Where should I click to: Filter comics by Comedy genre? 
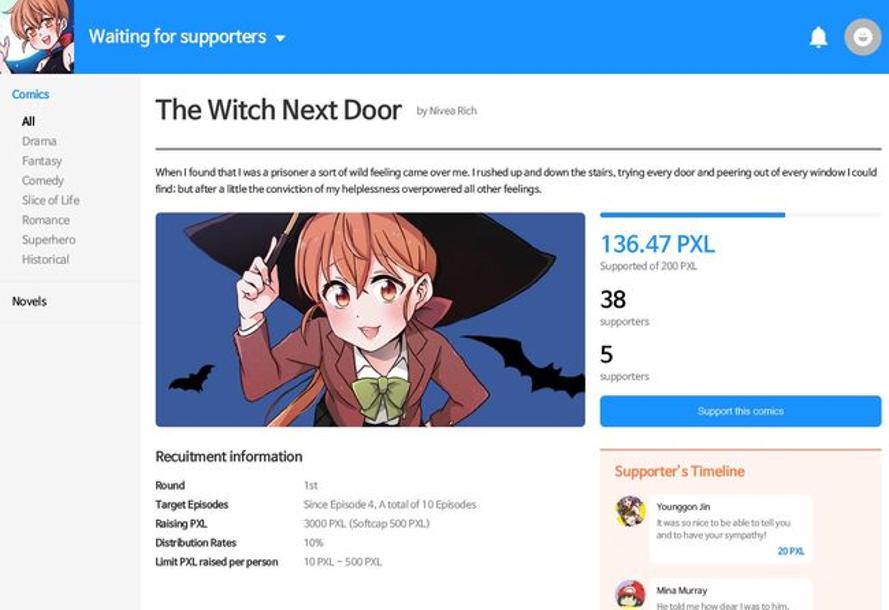[43, 181]
